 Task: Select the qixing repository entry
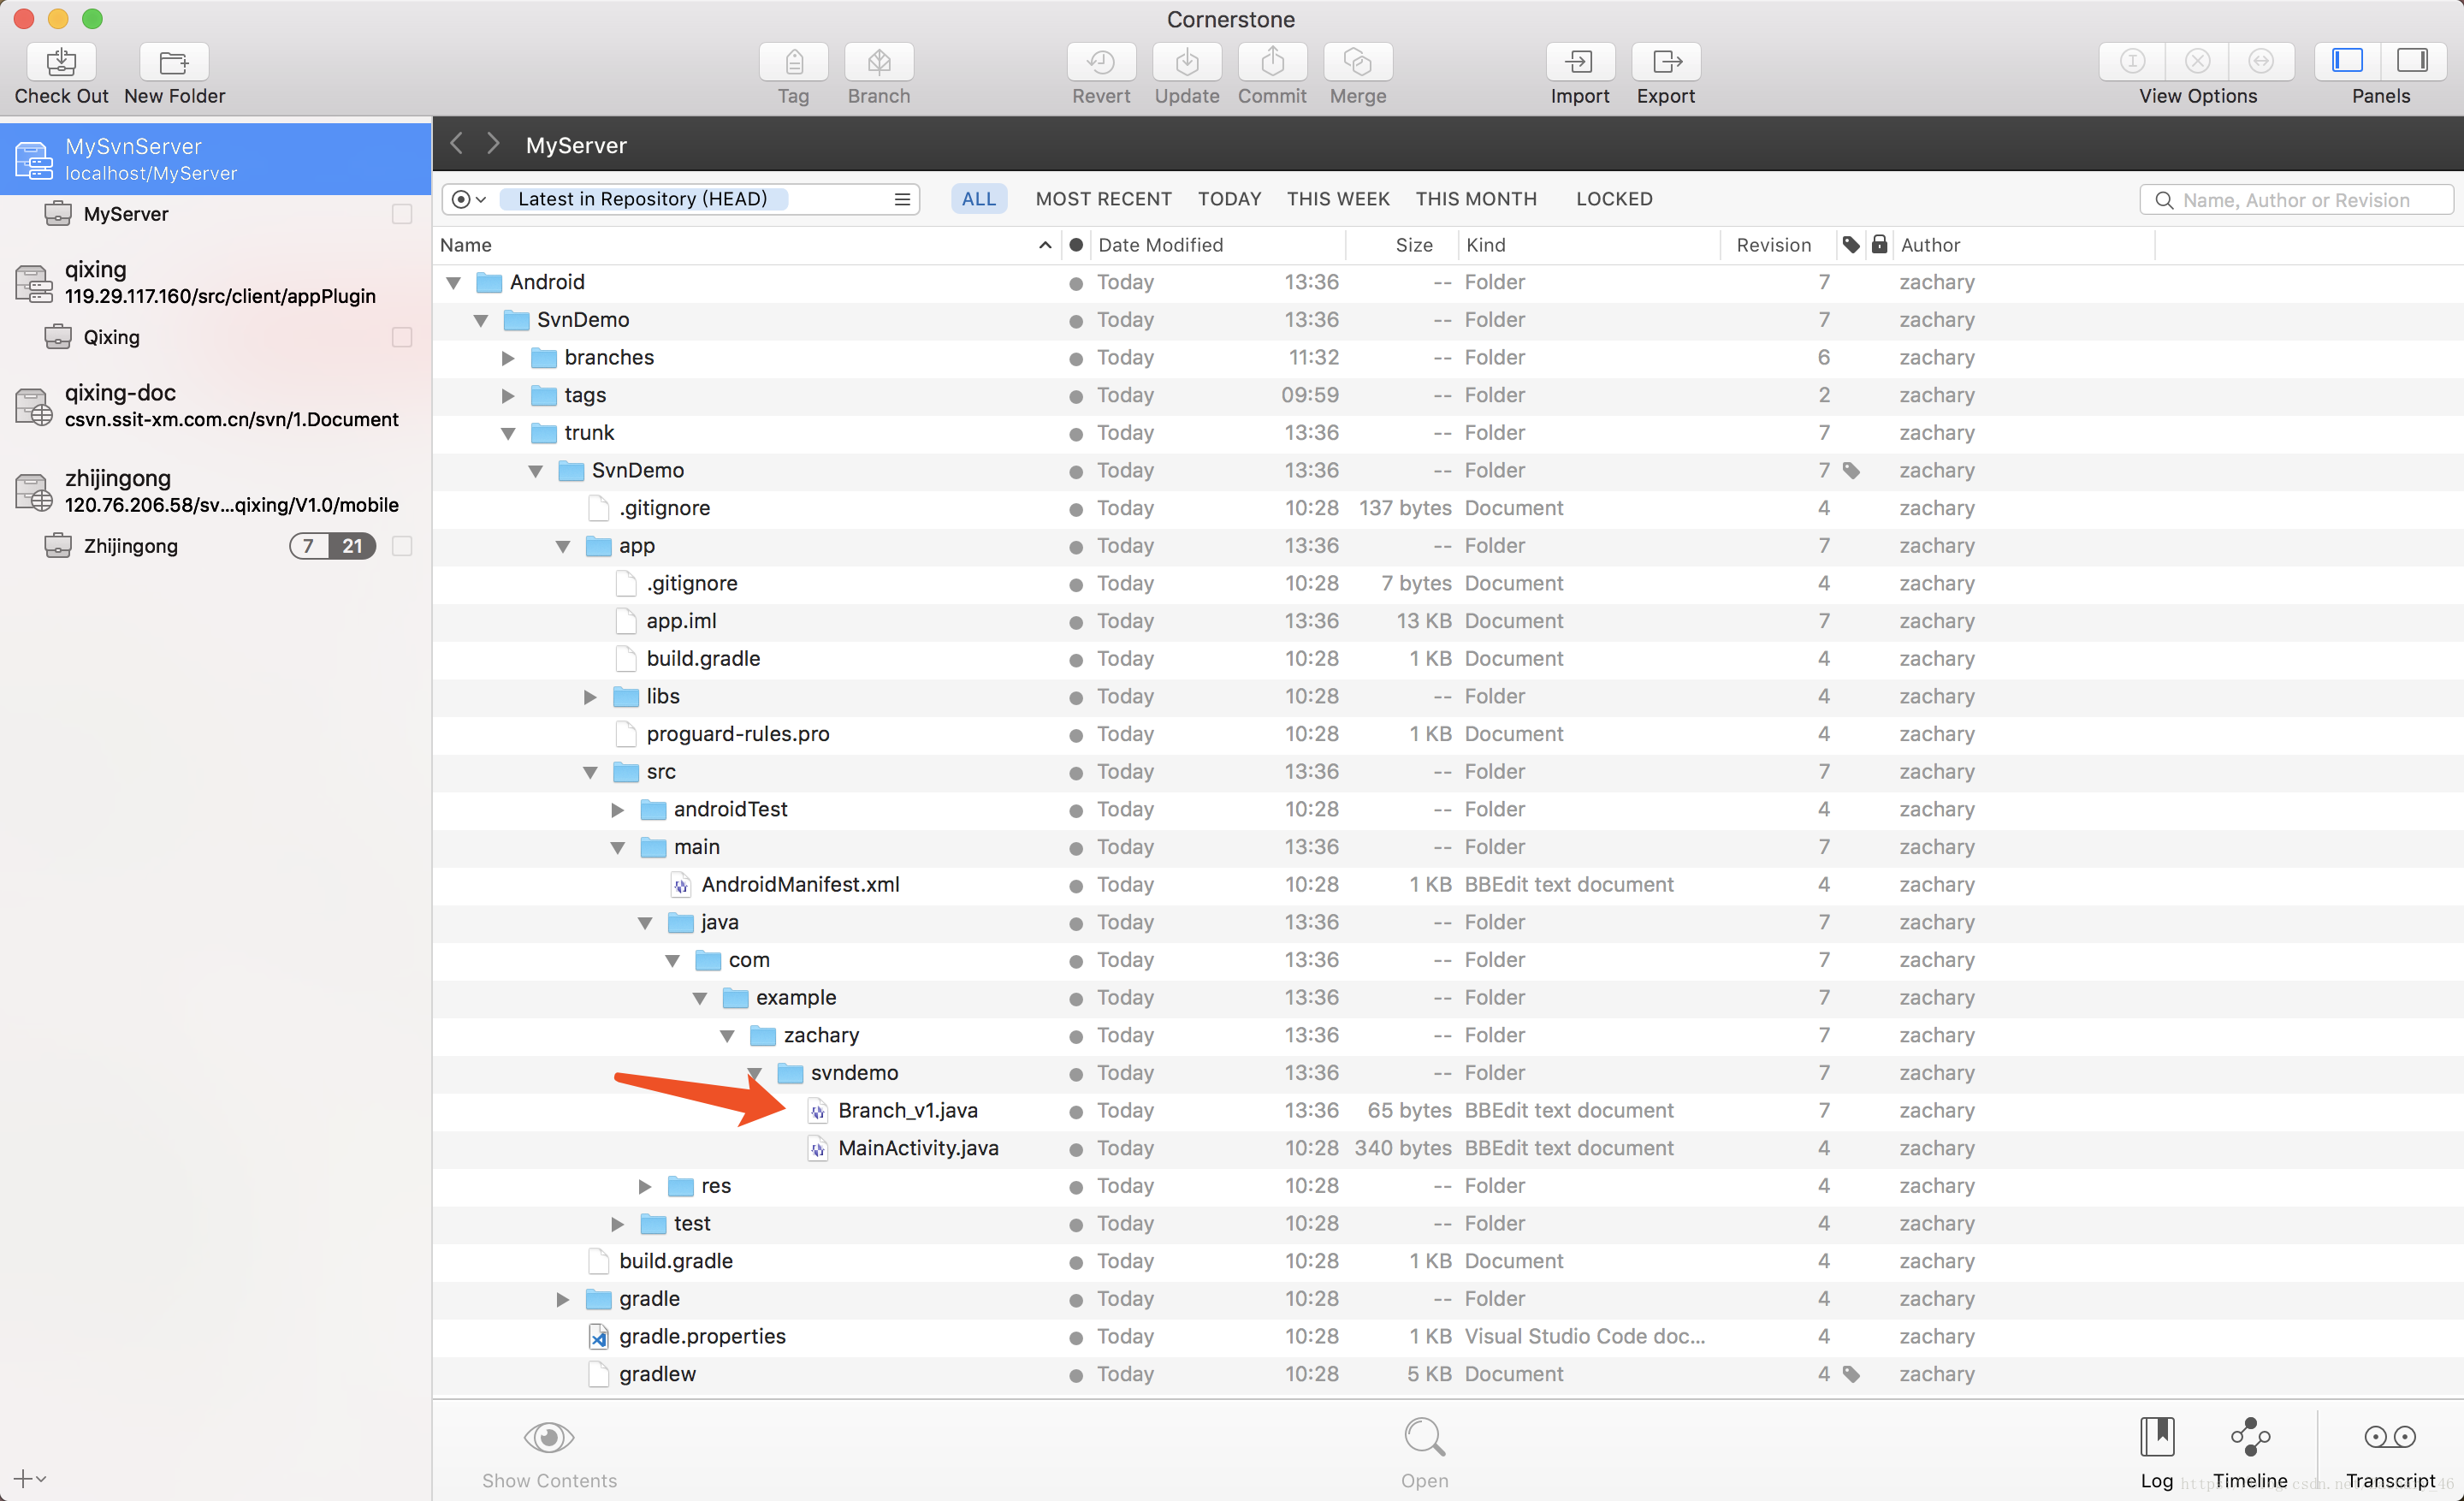coord(216,282)
